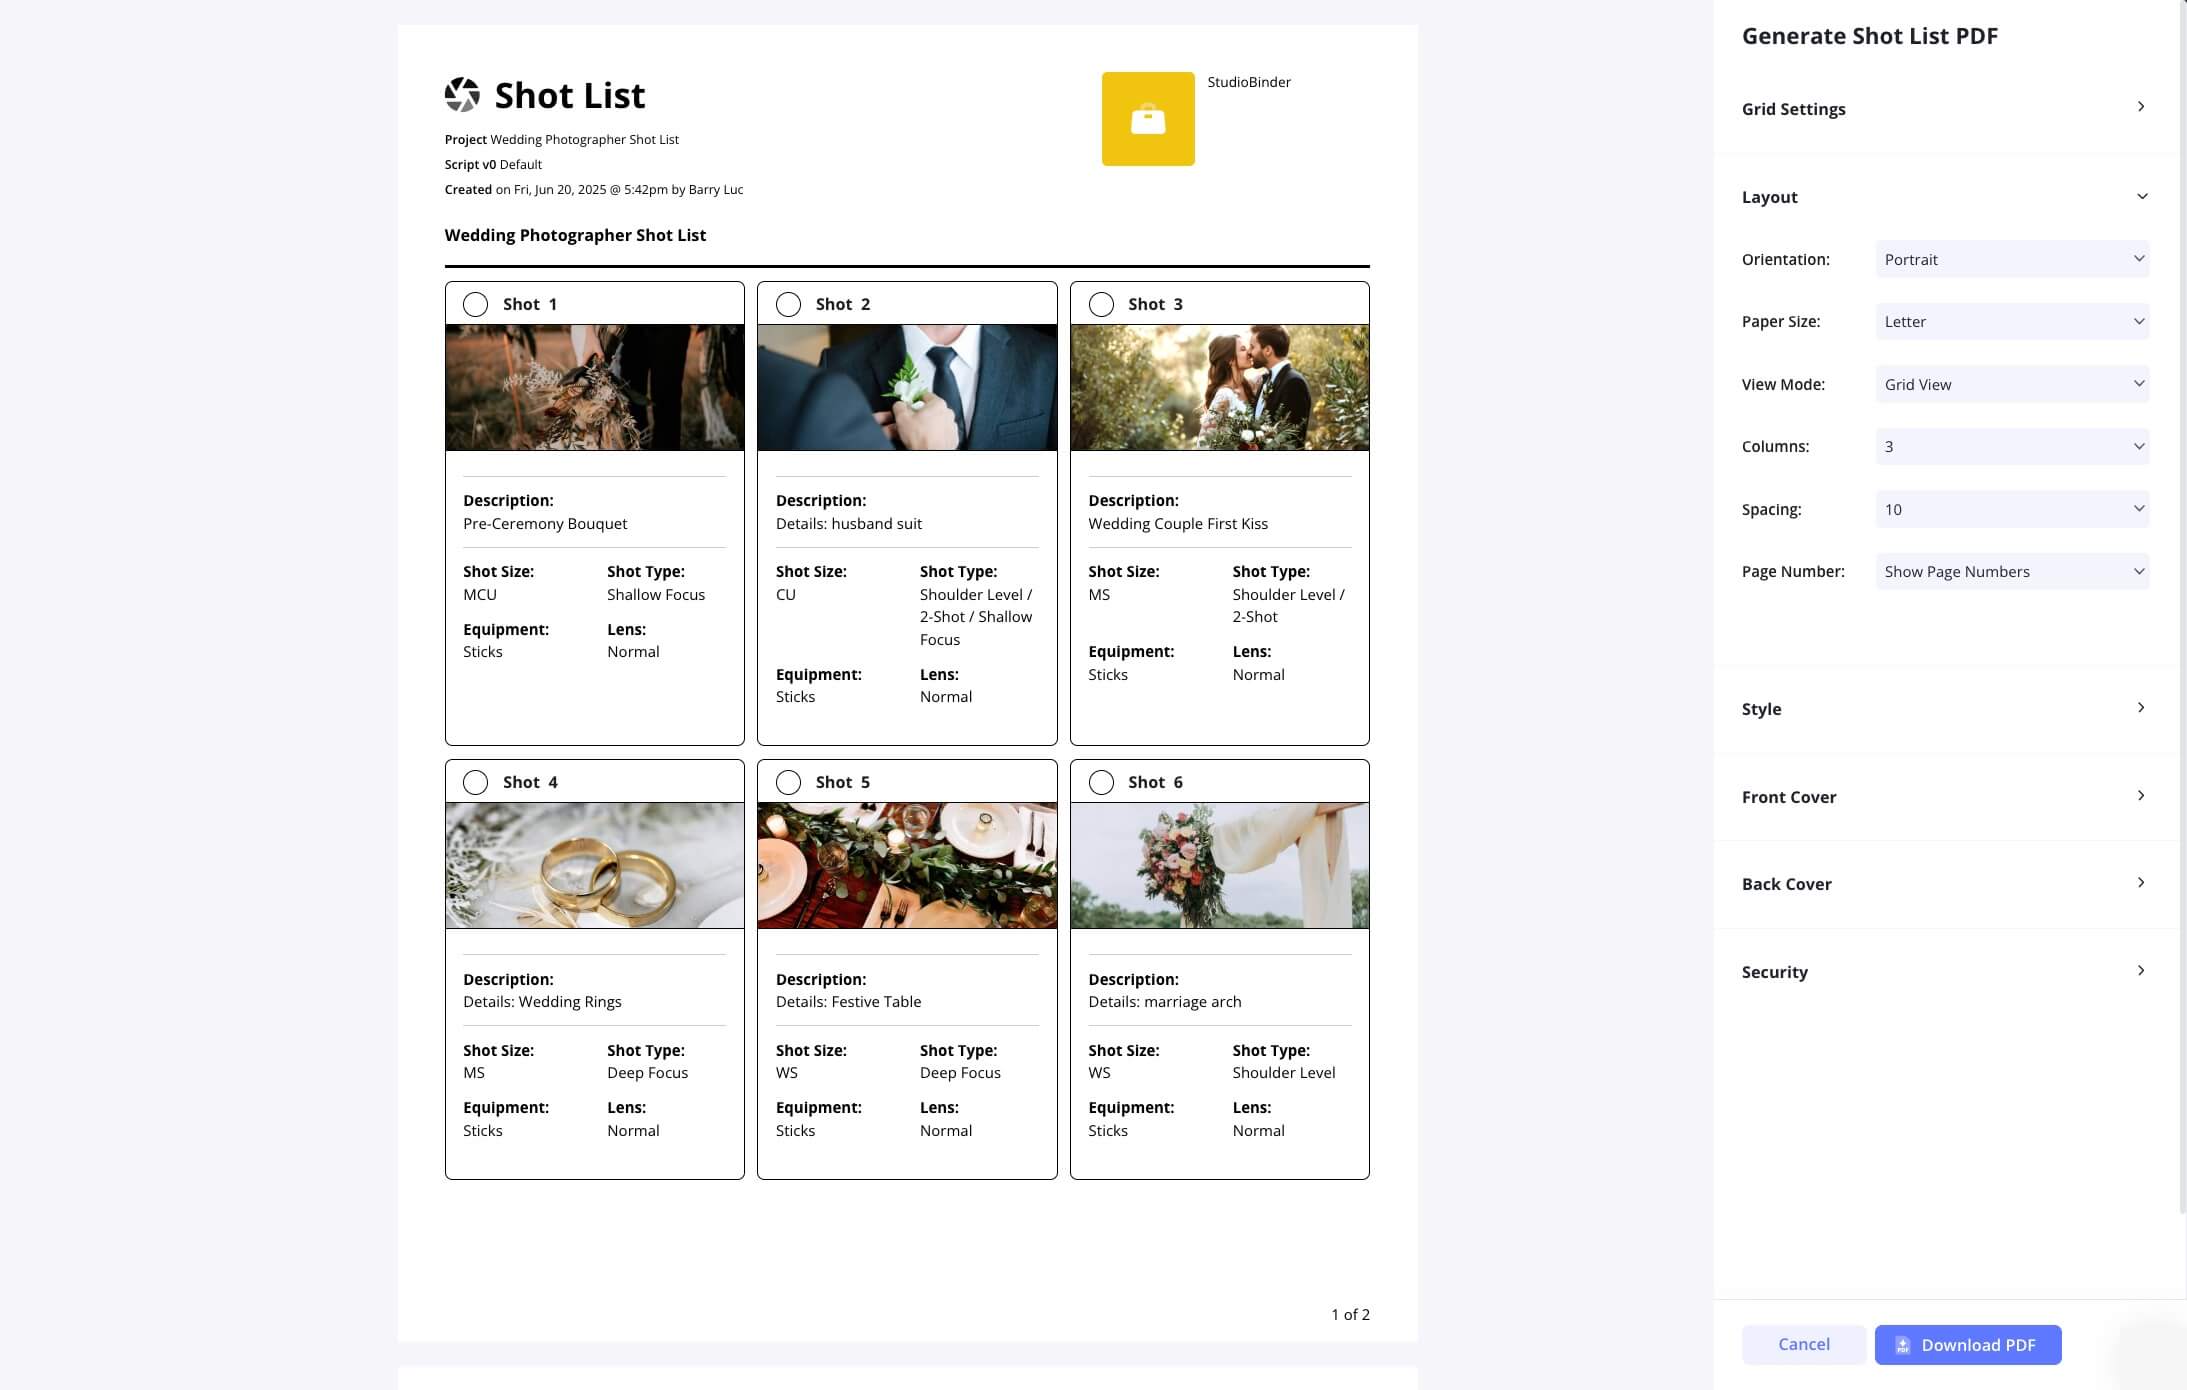Click the 'Script v0 Default' line
2187x1390 pixels.
(x=493, y=164)
